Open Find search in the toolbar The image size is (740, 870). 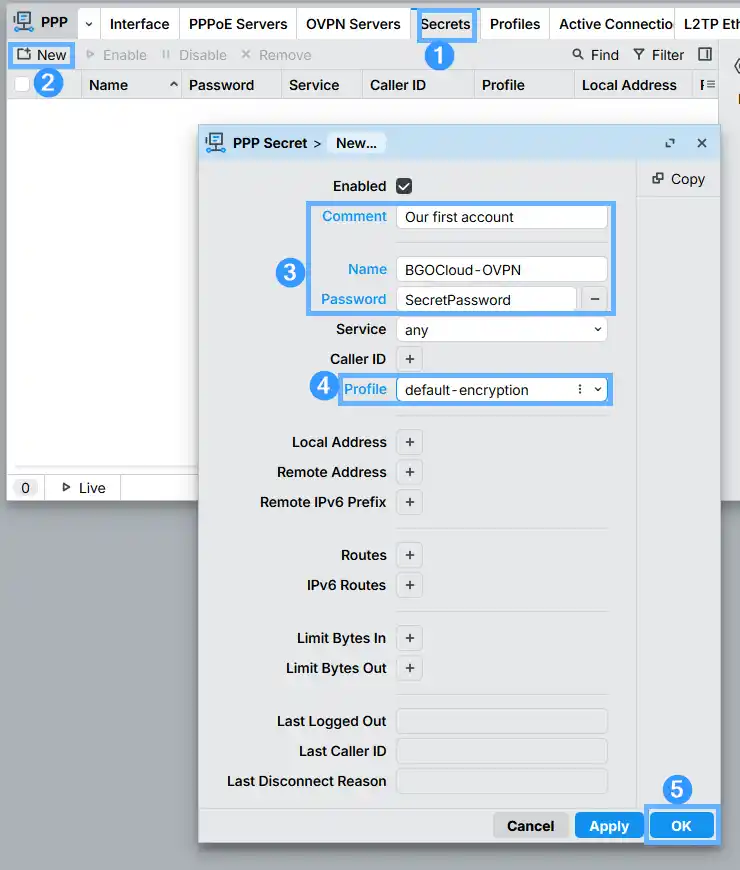click(595, 55)
